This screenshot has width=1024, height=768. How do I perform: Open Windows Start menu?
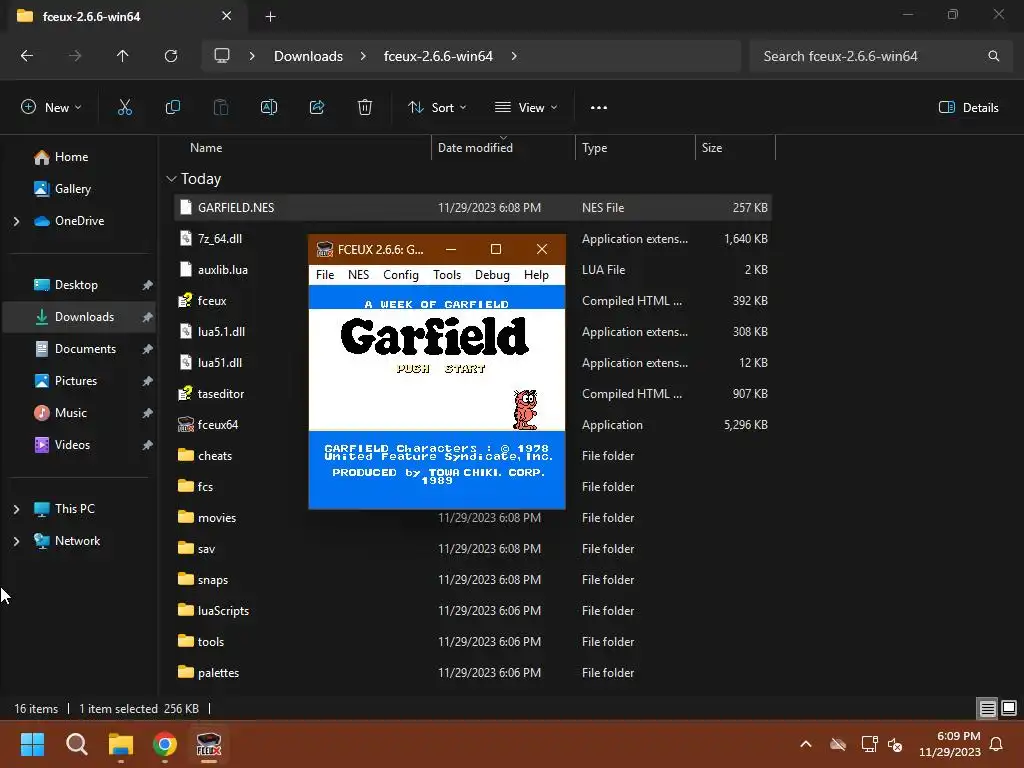(x=32, y=744)
